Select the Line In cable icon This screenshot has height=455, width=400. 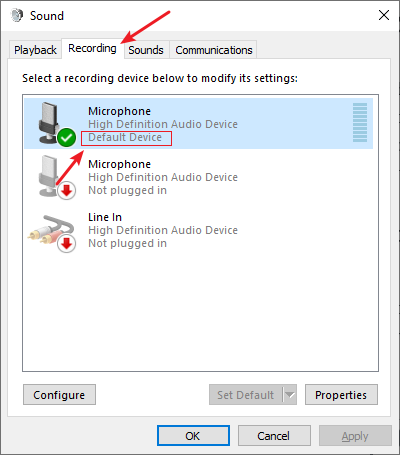pyautogui.click(x=50, y=229)
